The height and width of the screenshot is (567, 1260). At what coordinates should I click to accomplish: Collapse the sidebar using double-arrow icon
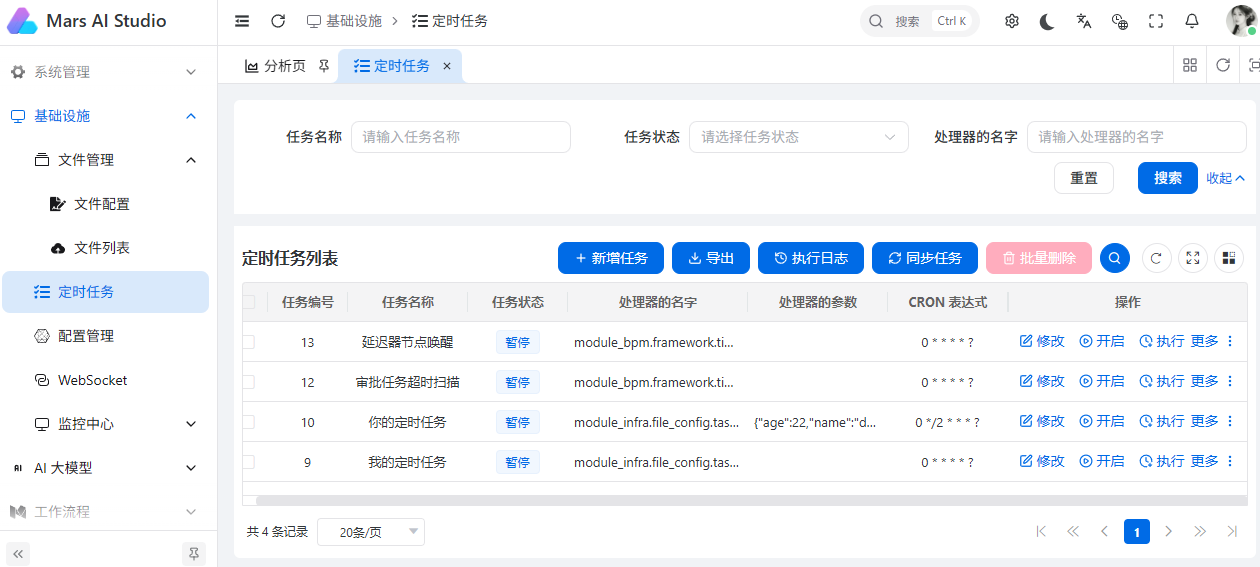[18, 553]
